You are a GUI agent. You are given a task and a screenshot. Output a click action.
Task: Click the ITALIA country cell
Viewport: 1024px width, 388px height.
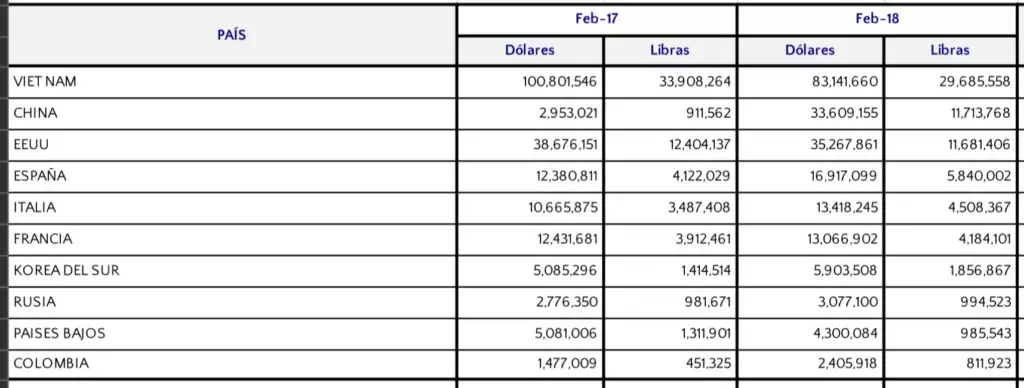point(232,208)
